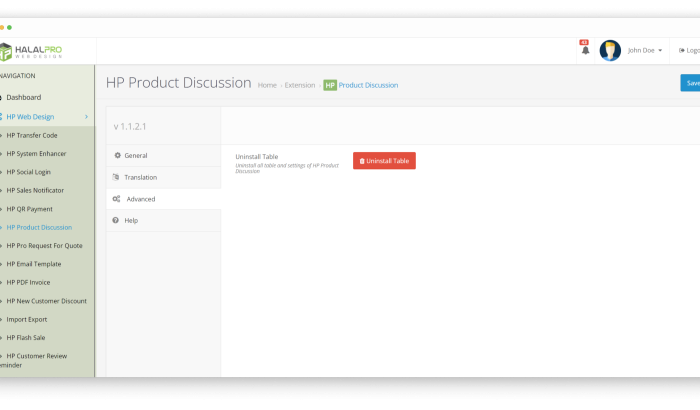This screenshot has height=410, width=700.
Task: Open the Help tab
Action: 131,220
